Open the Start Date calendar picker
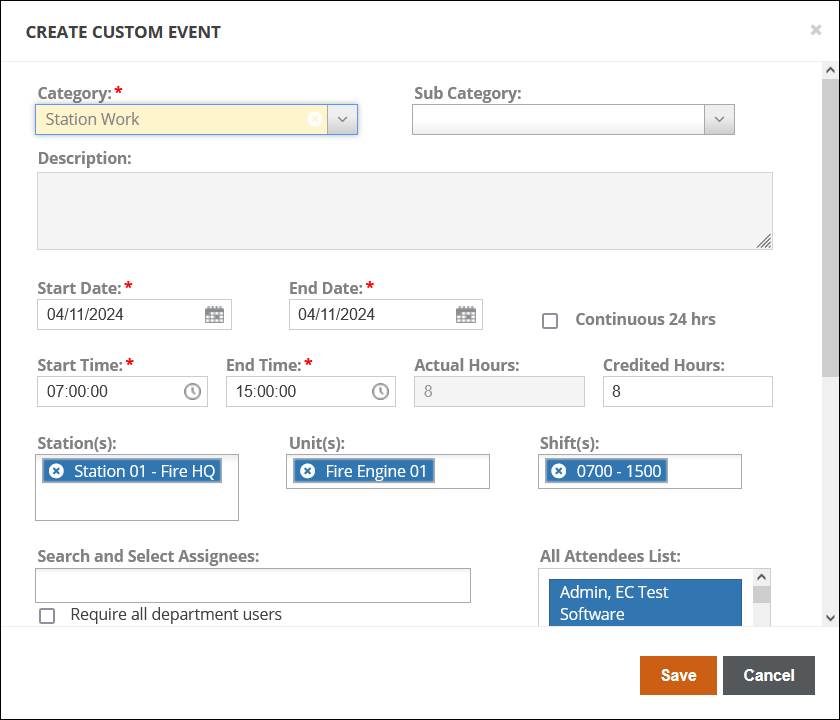Viewport: 840px width, 720px height. (x=214, y=314)
